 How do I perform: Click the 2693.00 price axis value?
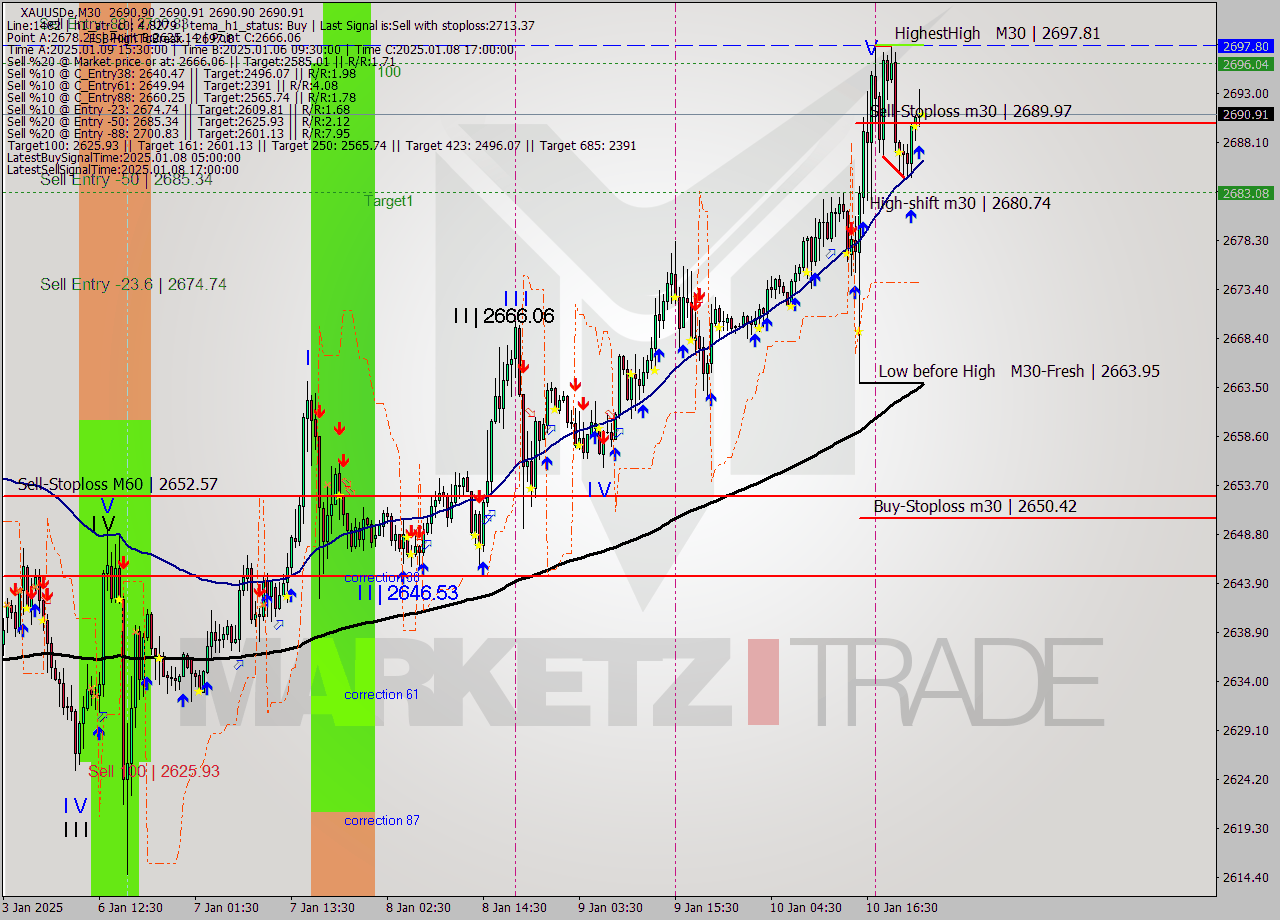tap(1245, 93)
